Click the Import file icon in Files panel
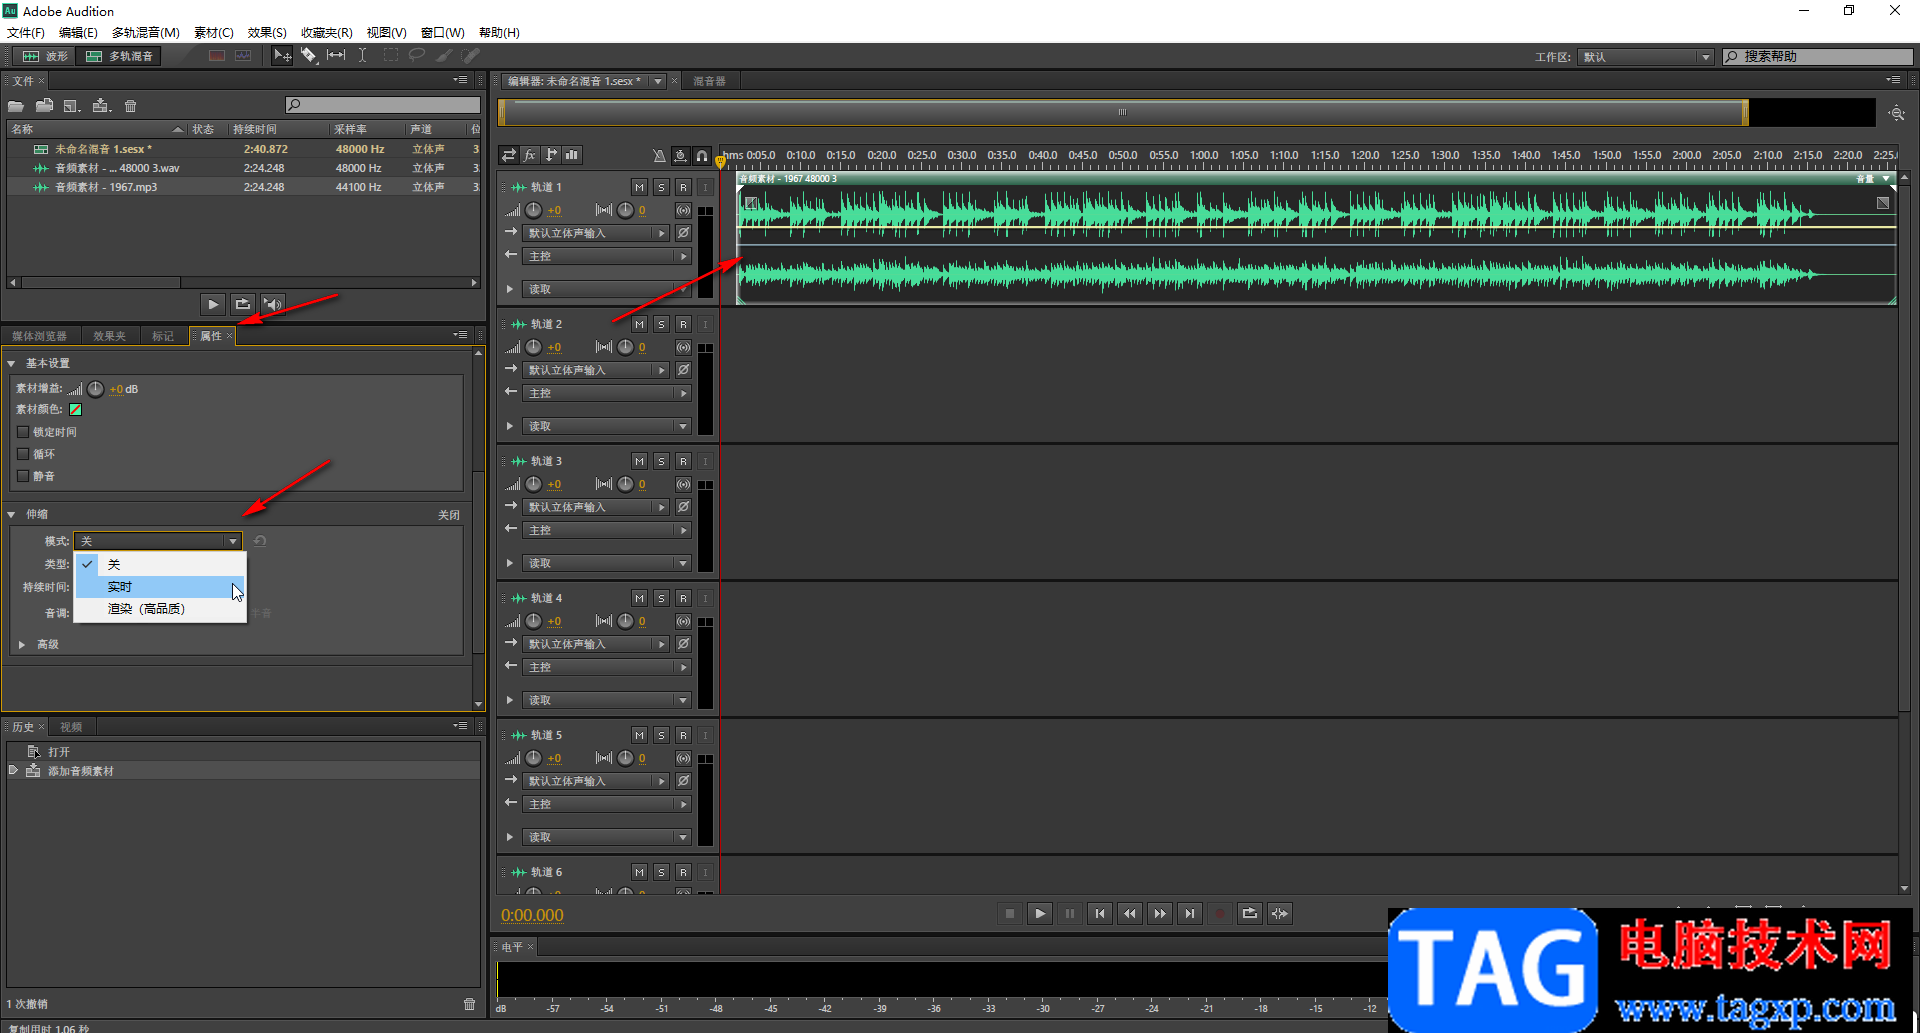The image size is (1920, 1033). [44, 106]
